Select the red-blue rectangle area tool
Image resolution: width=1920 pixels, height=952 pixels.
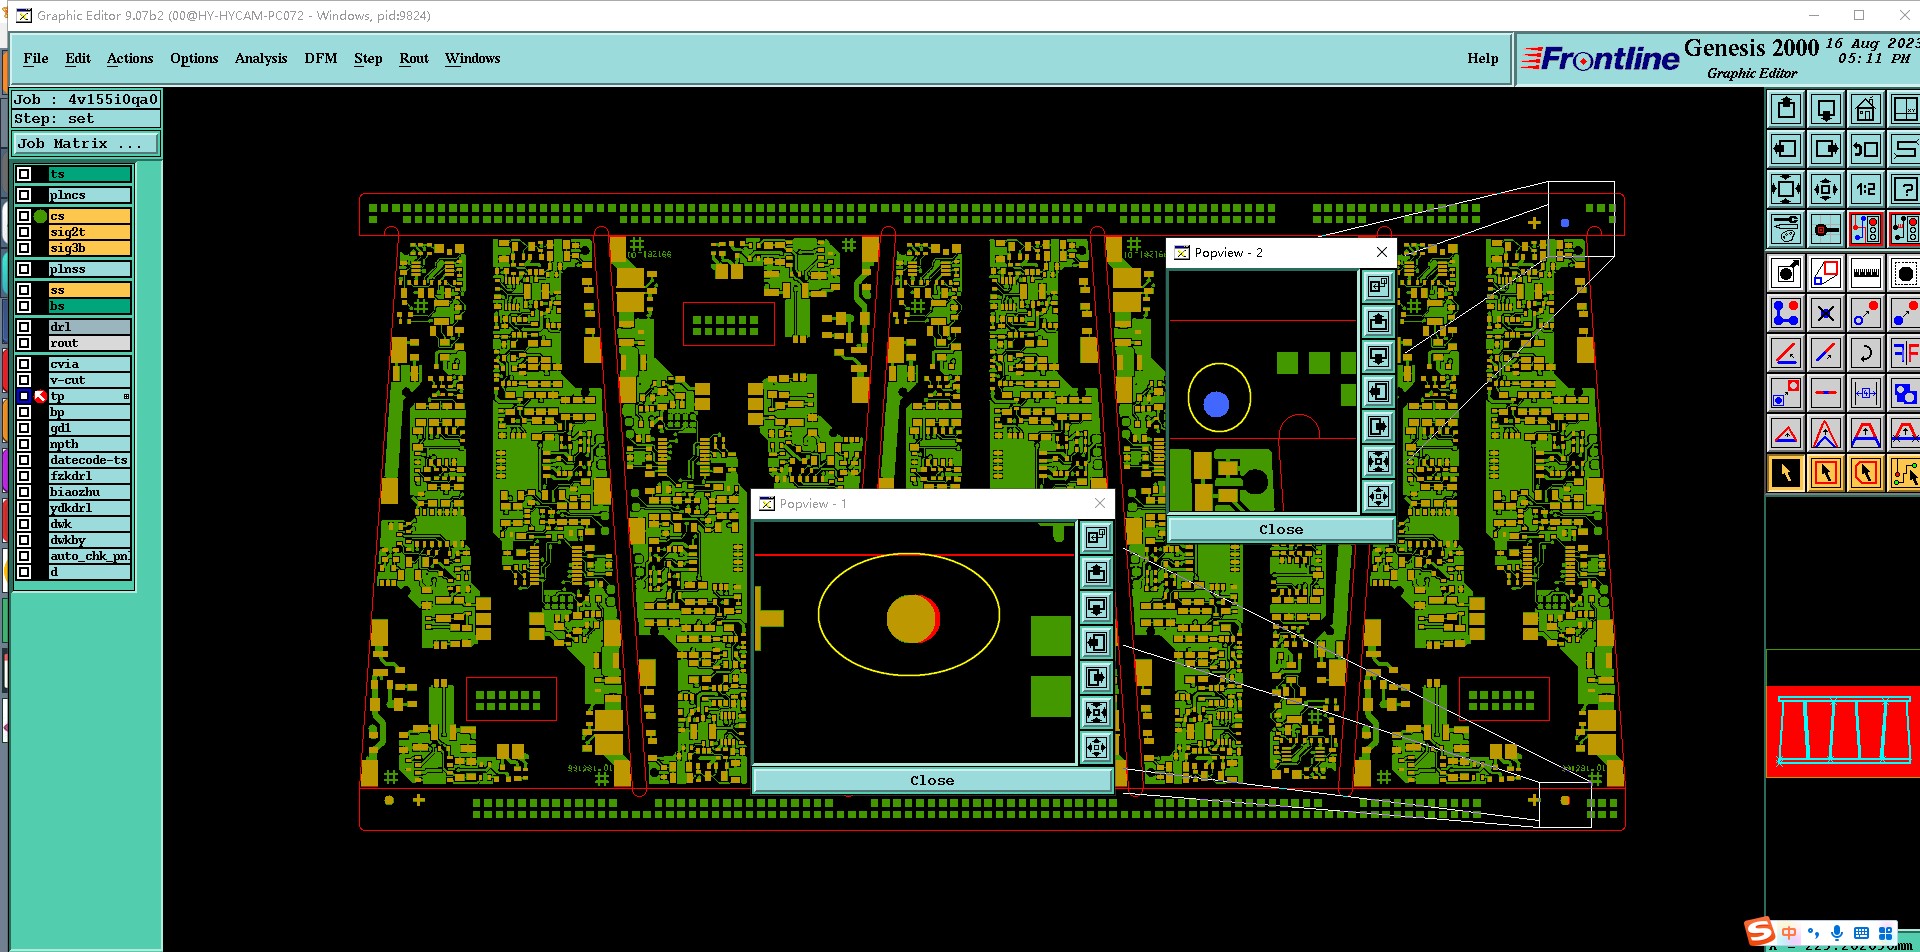[x=1826, y=272]
